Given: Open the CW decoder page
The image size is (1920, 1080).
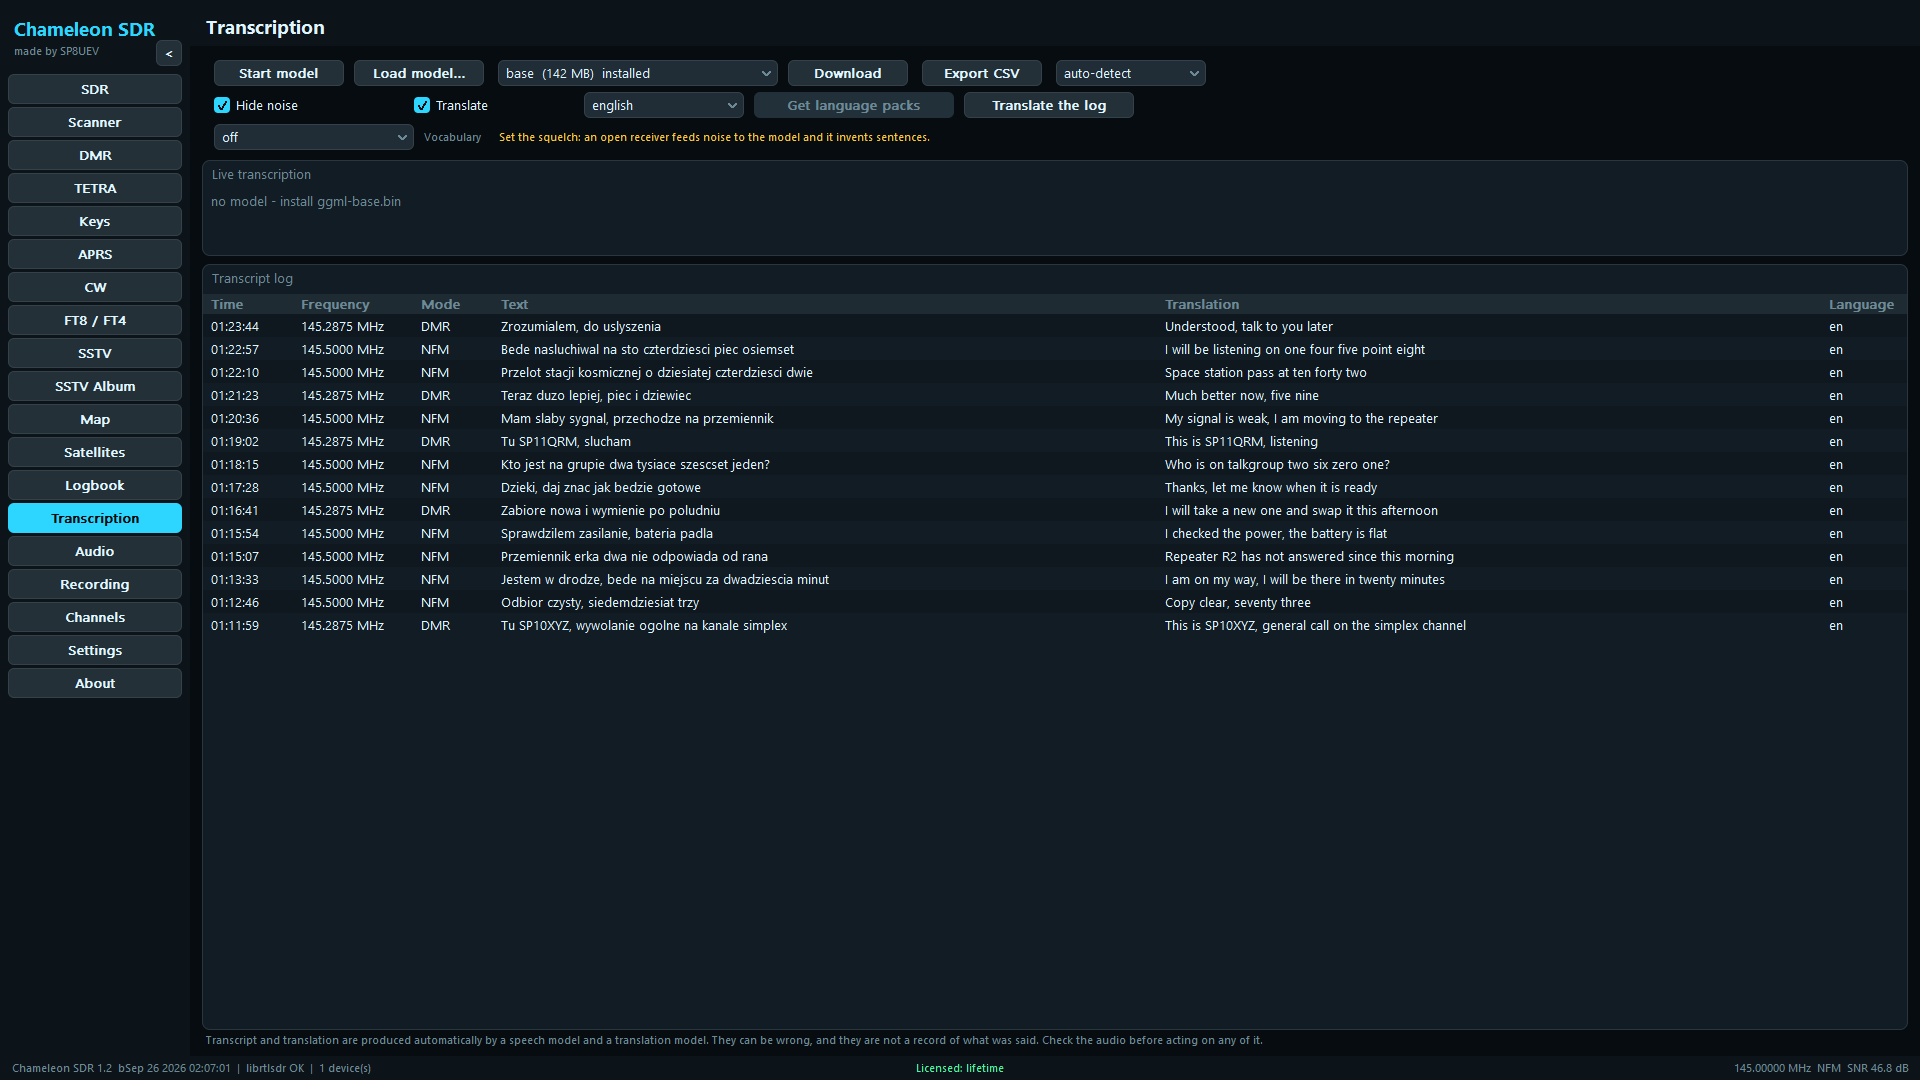Looking at the screenshot, I should point(95,287).
